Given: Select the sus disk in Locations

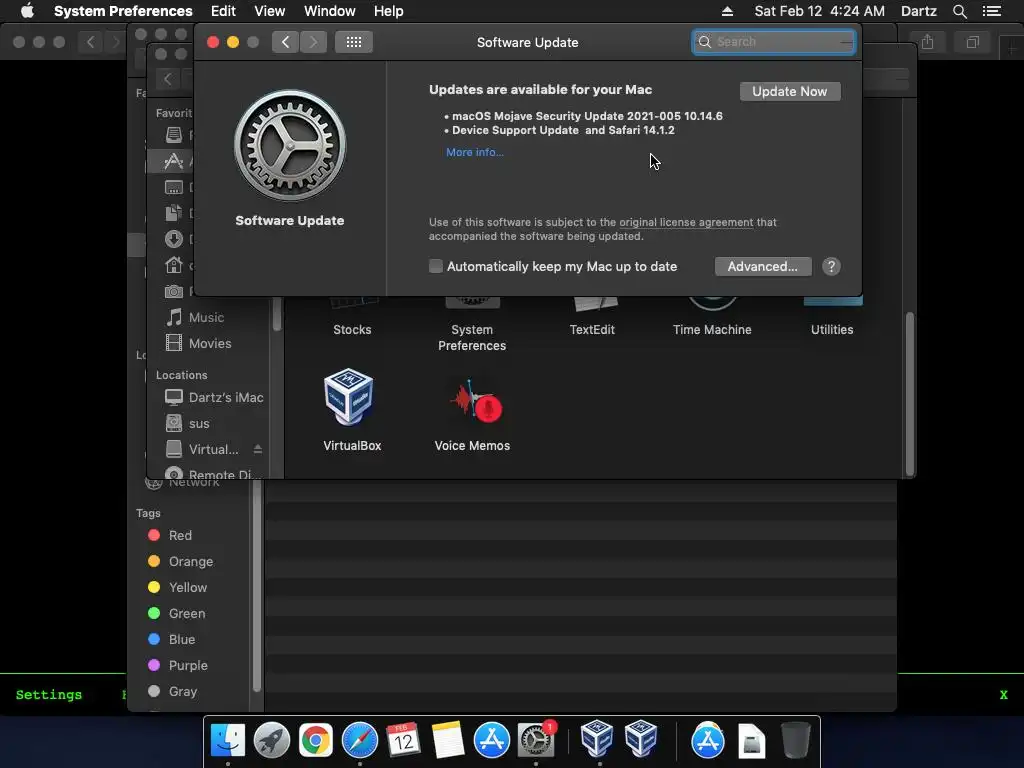Looking at the screenshot, I should [199, 423].
